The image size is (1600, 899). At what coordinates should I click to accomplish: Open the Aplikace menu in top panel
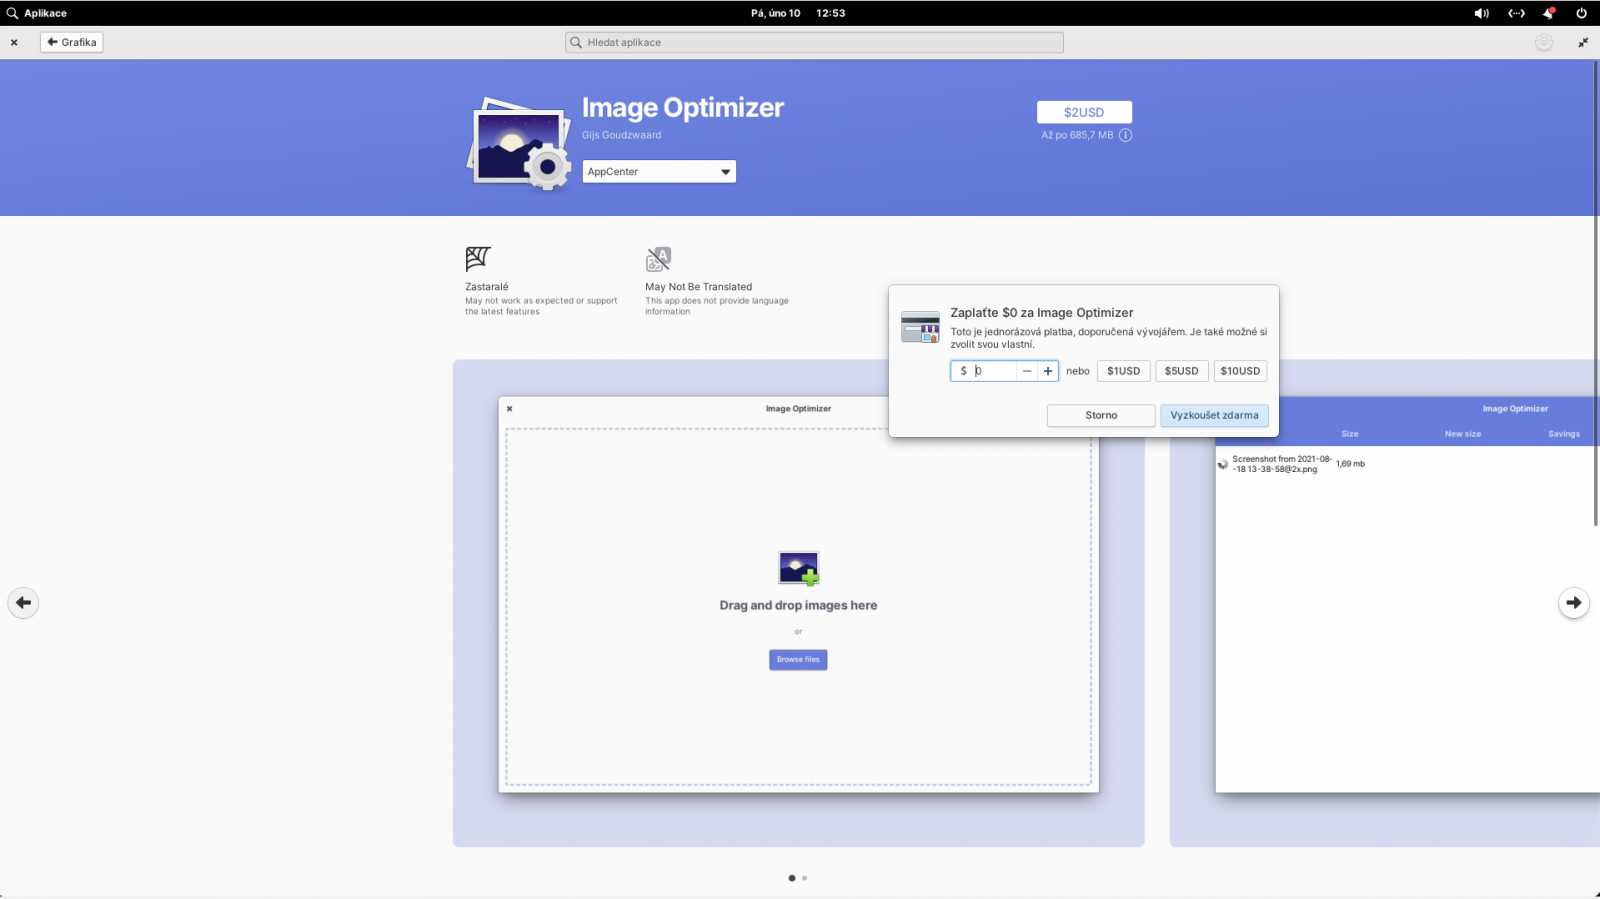[37, 13]
